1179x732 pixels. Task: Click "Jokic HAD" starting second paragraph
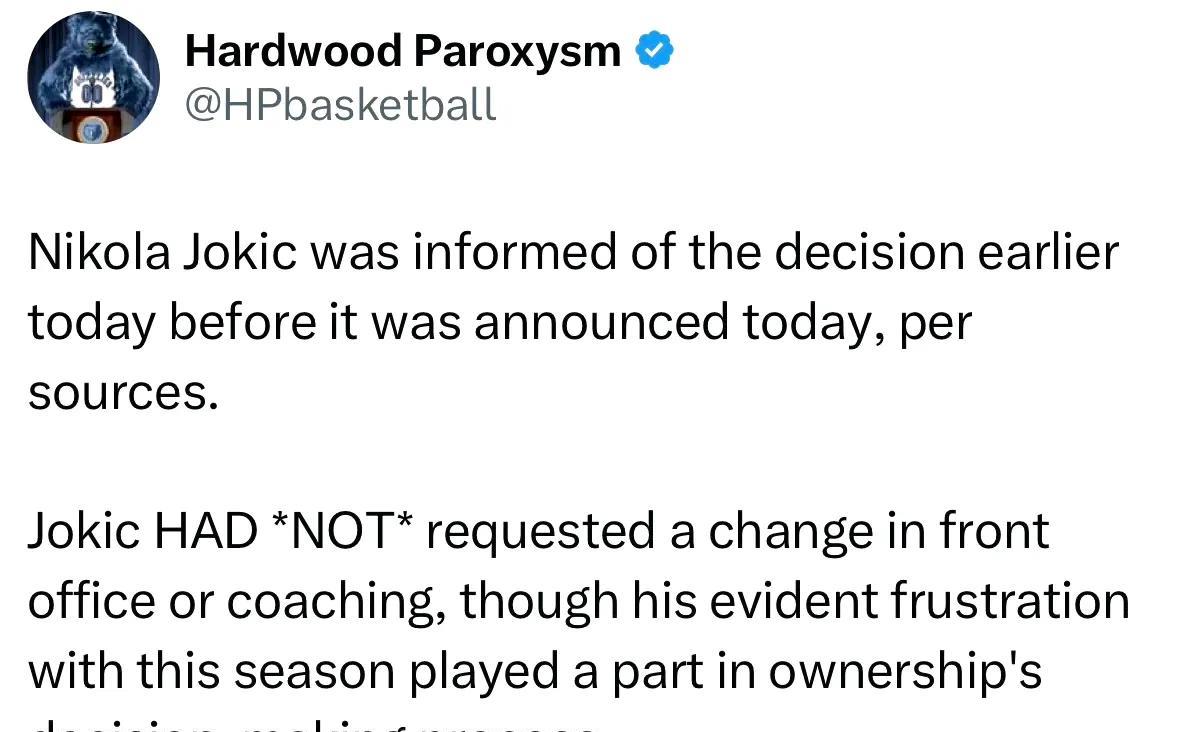(x=143, y=531)
